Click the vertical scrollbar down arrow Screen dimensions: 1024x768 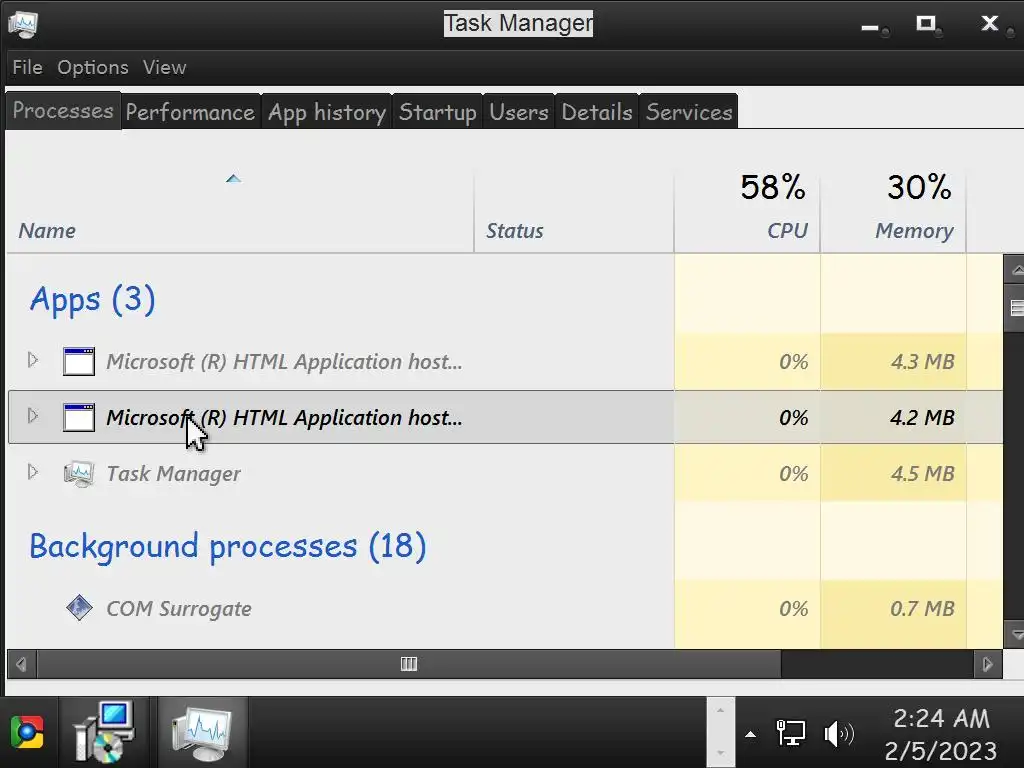(x=1016, y=634)
